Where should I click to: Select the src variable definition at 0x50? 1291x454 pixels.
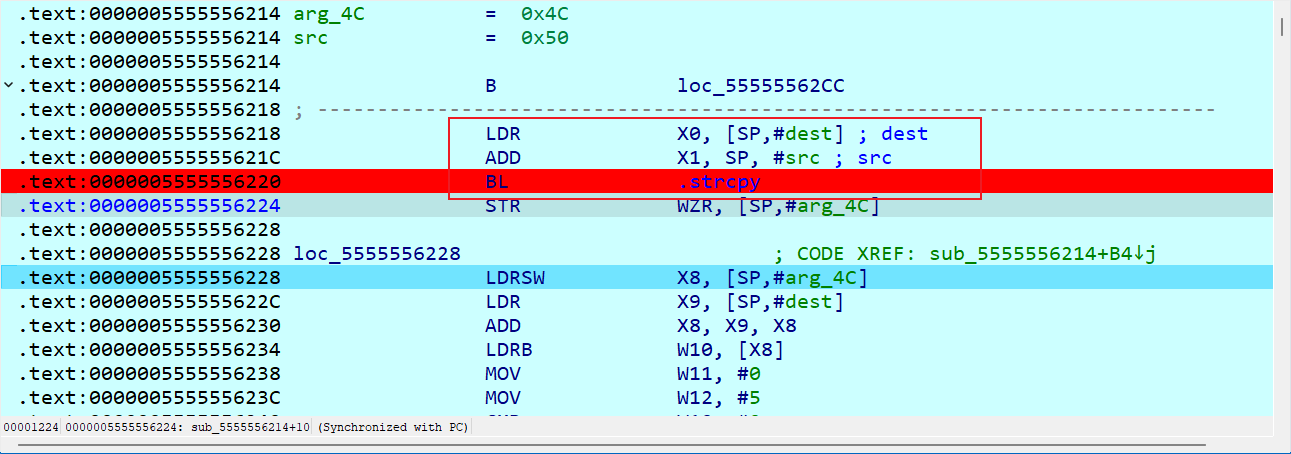[310, 38]
